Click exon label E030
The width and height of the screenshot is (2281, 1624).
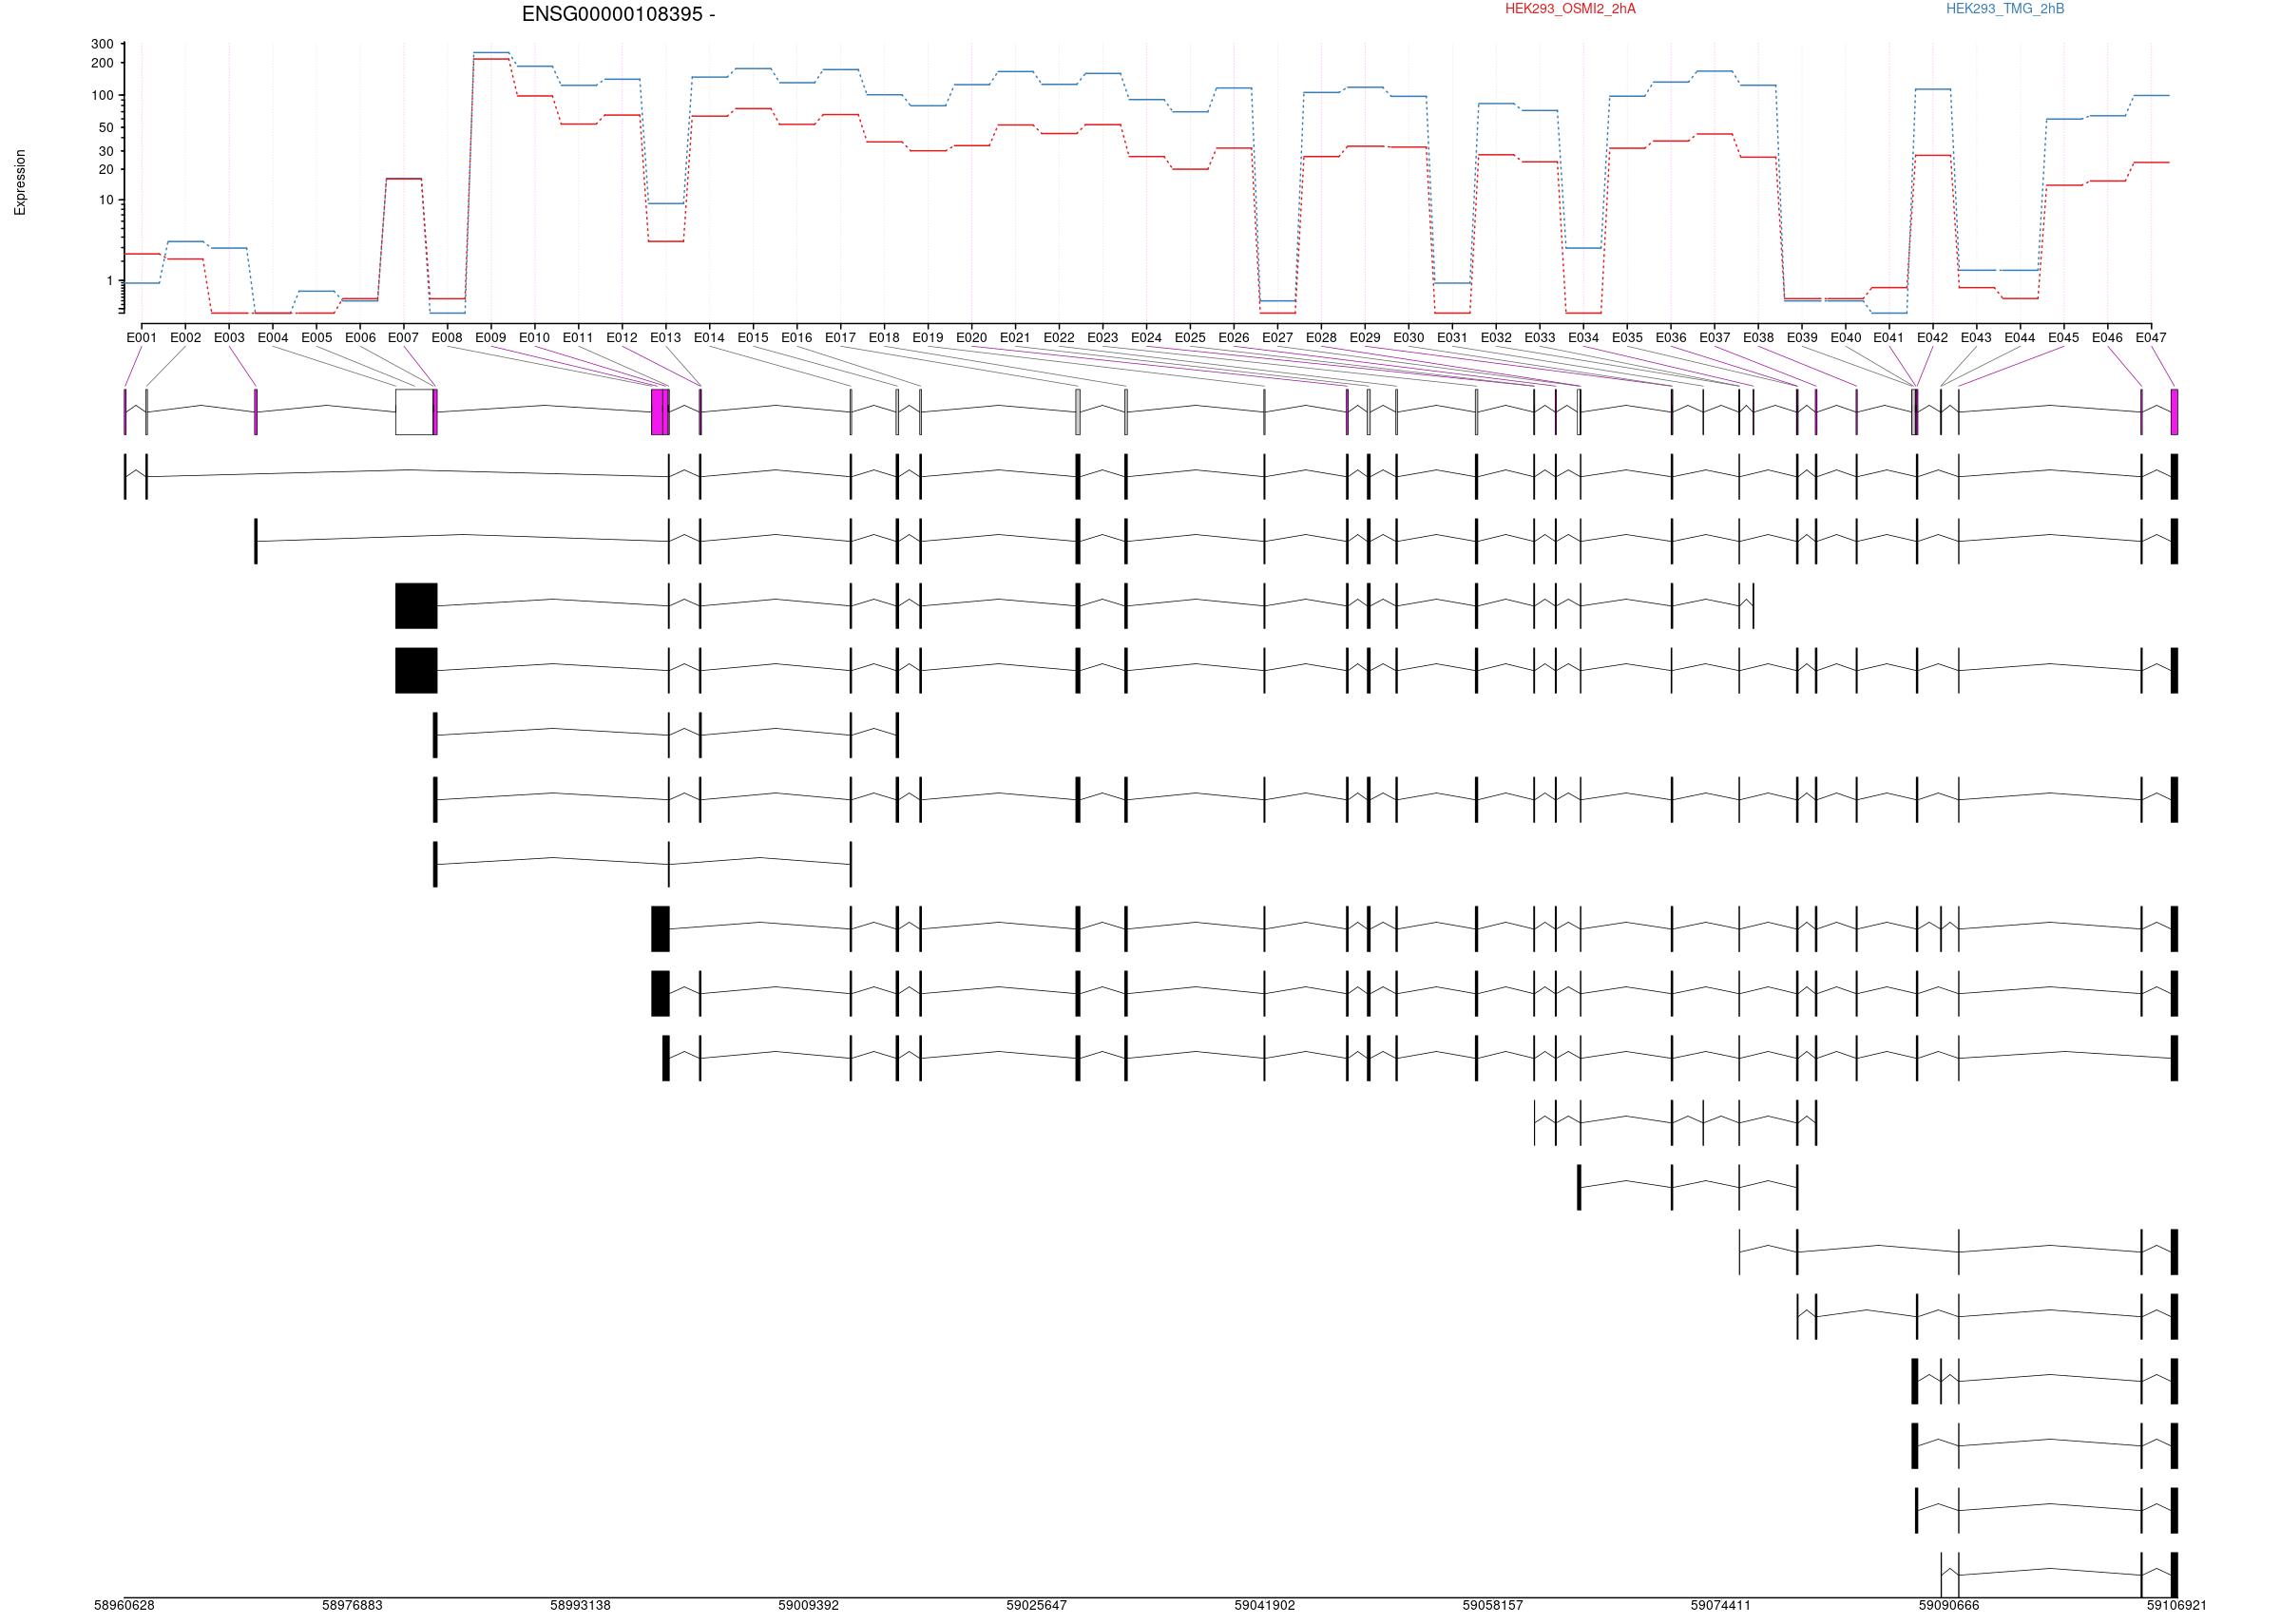coord(1408,338)
